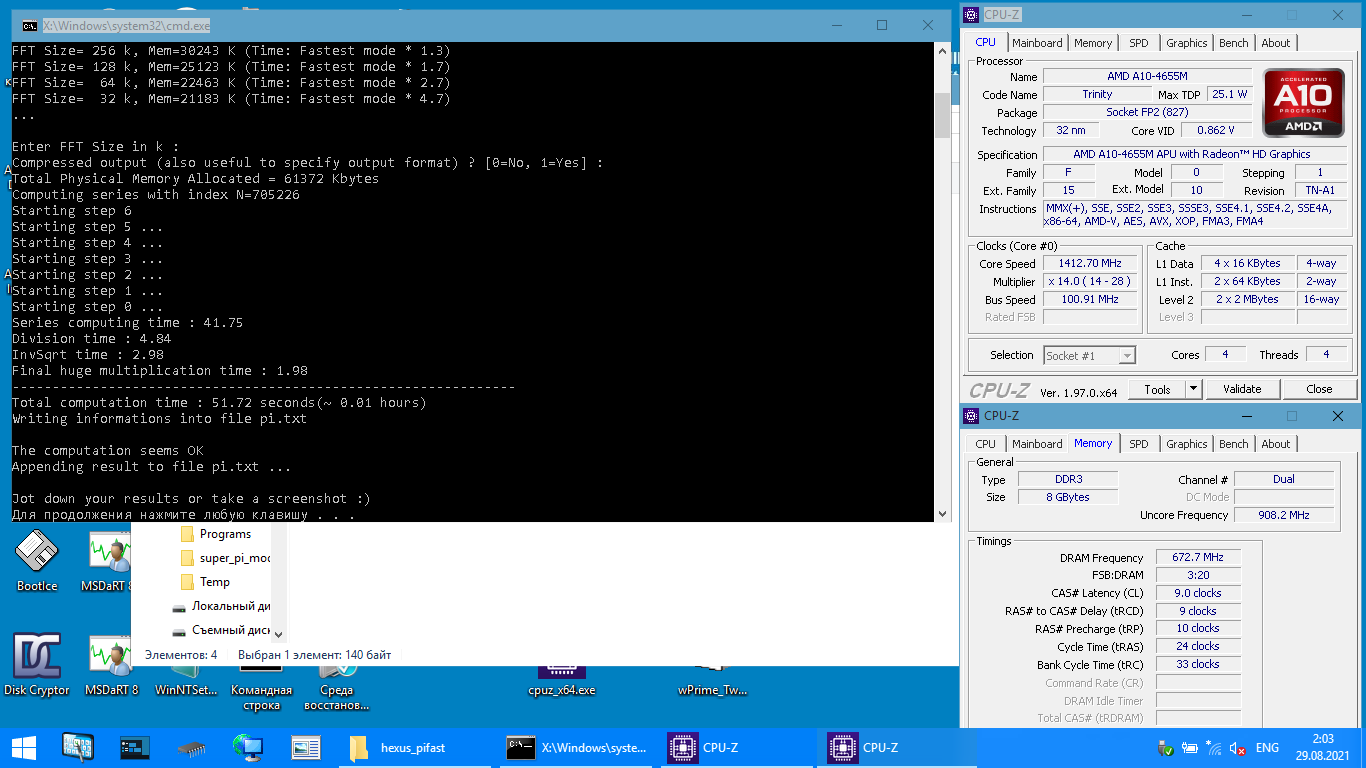Click the folder tree scroll-down arrow
The width and height of the screenshot is (1366, 768).
278,634
